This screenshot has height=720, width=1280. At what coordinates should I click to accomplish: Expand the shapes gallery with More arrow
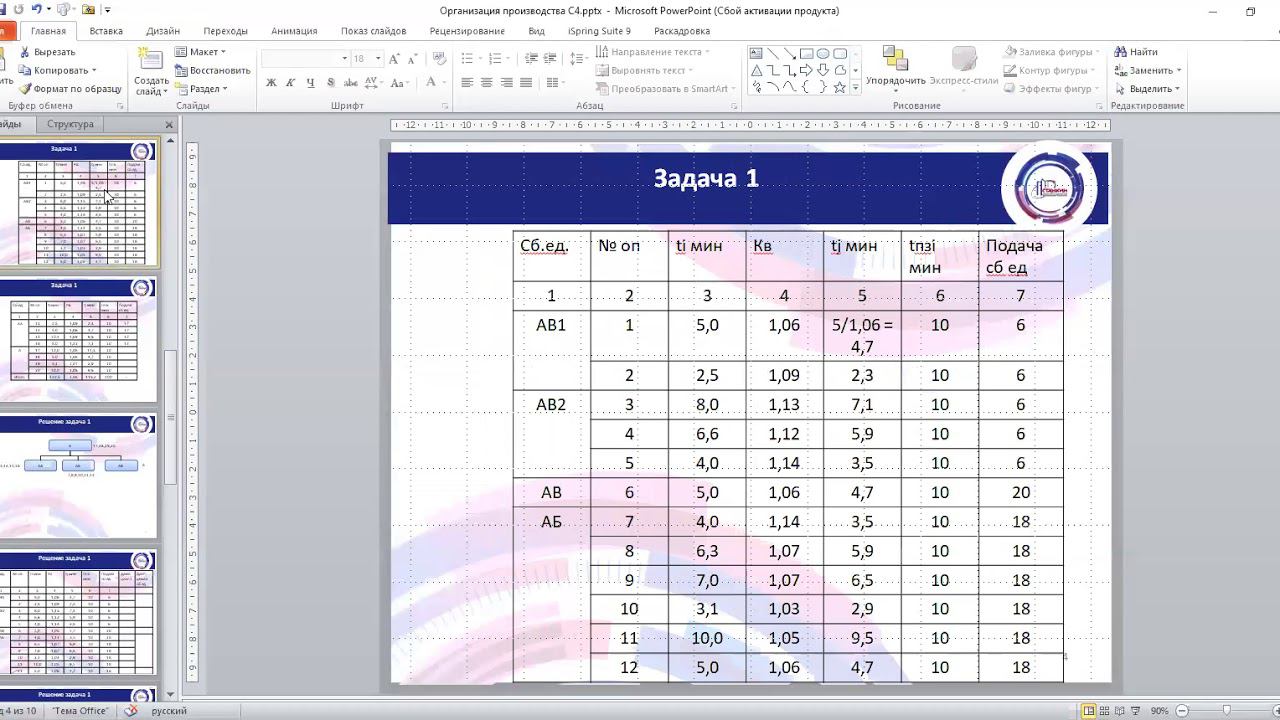(x=855, y=88)
